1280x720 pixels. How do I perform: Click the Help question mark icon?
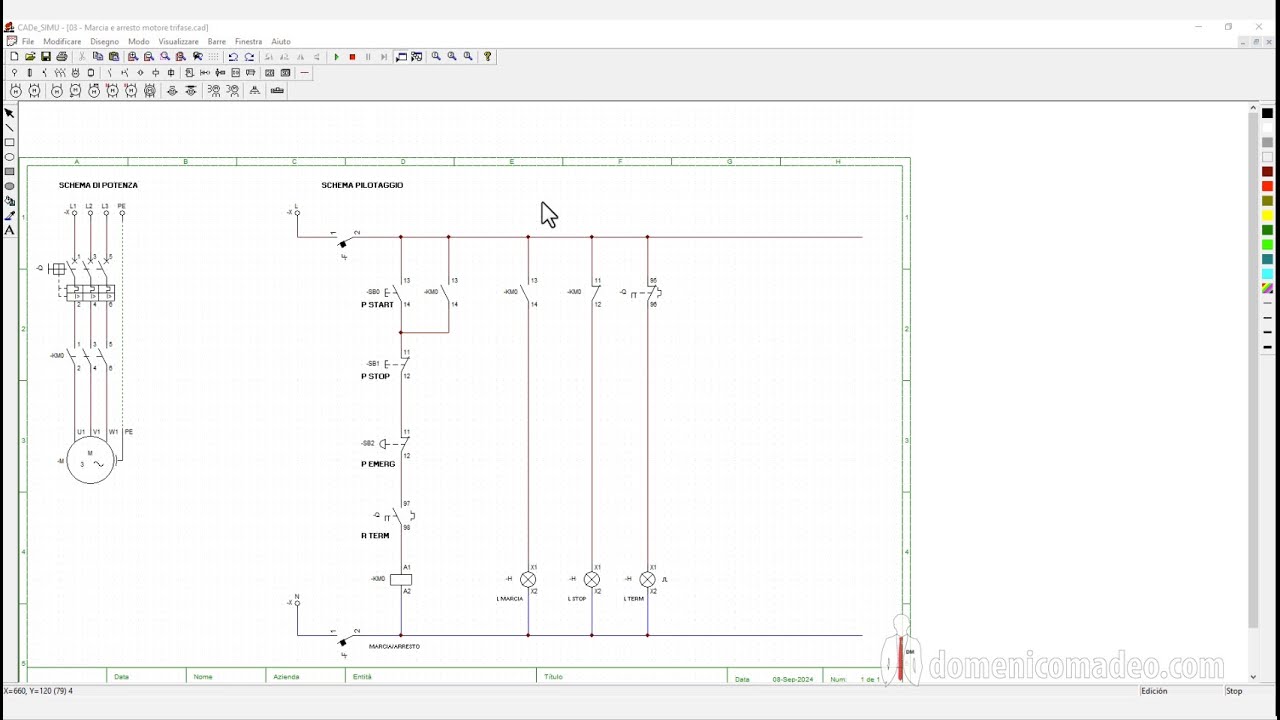click(488, 57)
